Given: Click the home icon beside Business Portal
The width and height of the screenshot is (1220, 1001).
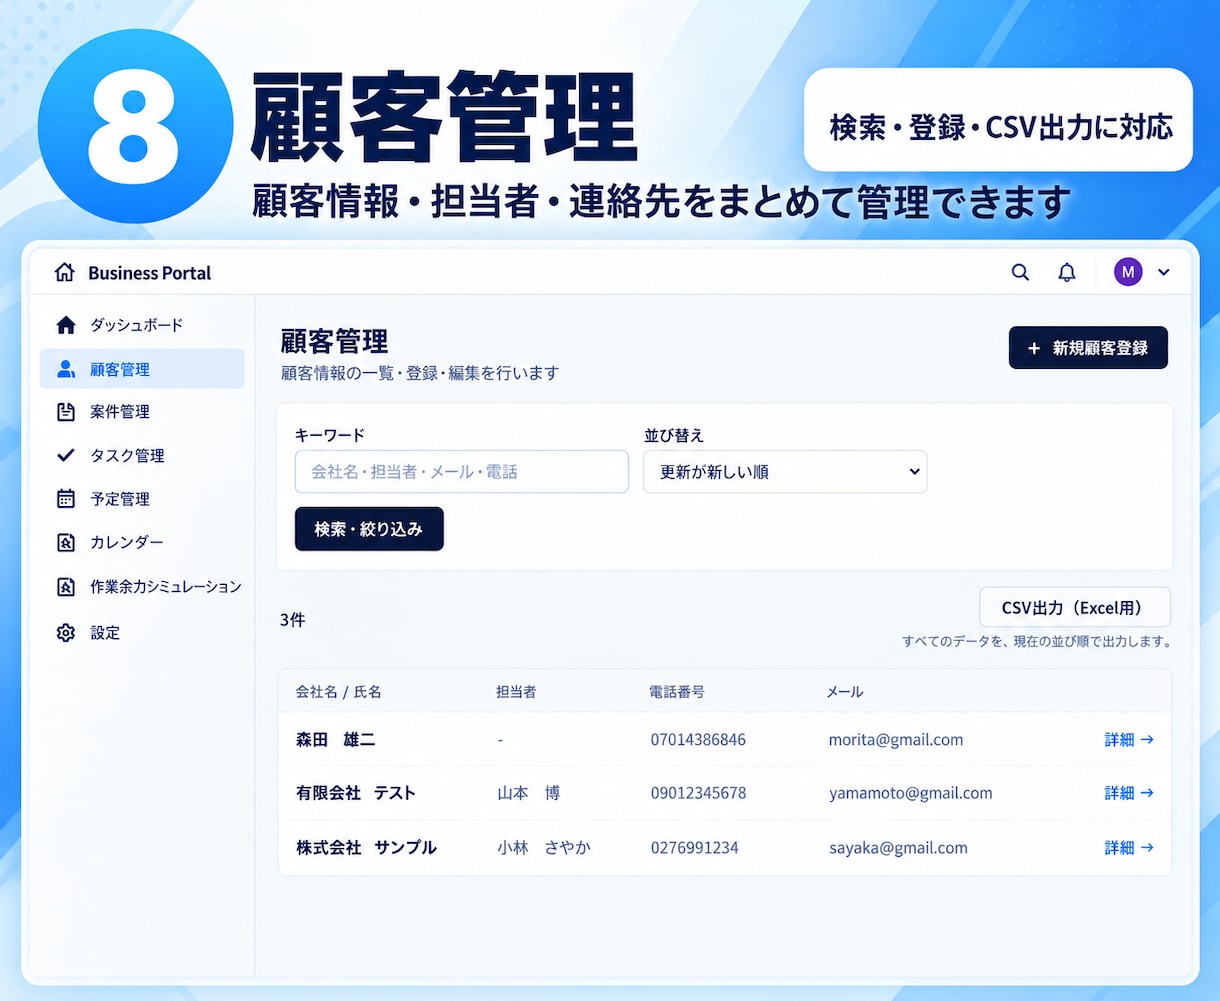Looking at the screenshot, I should (x=65, y=272).
